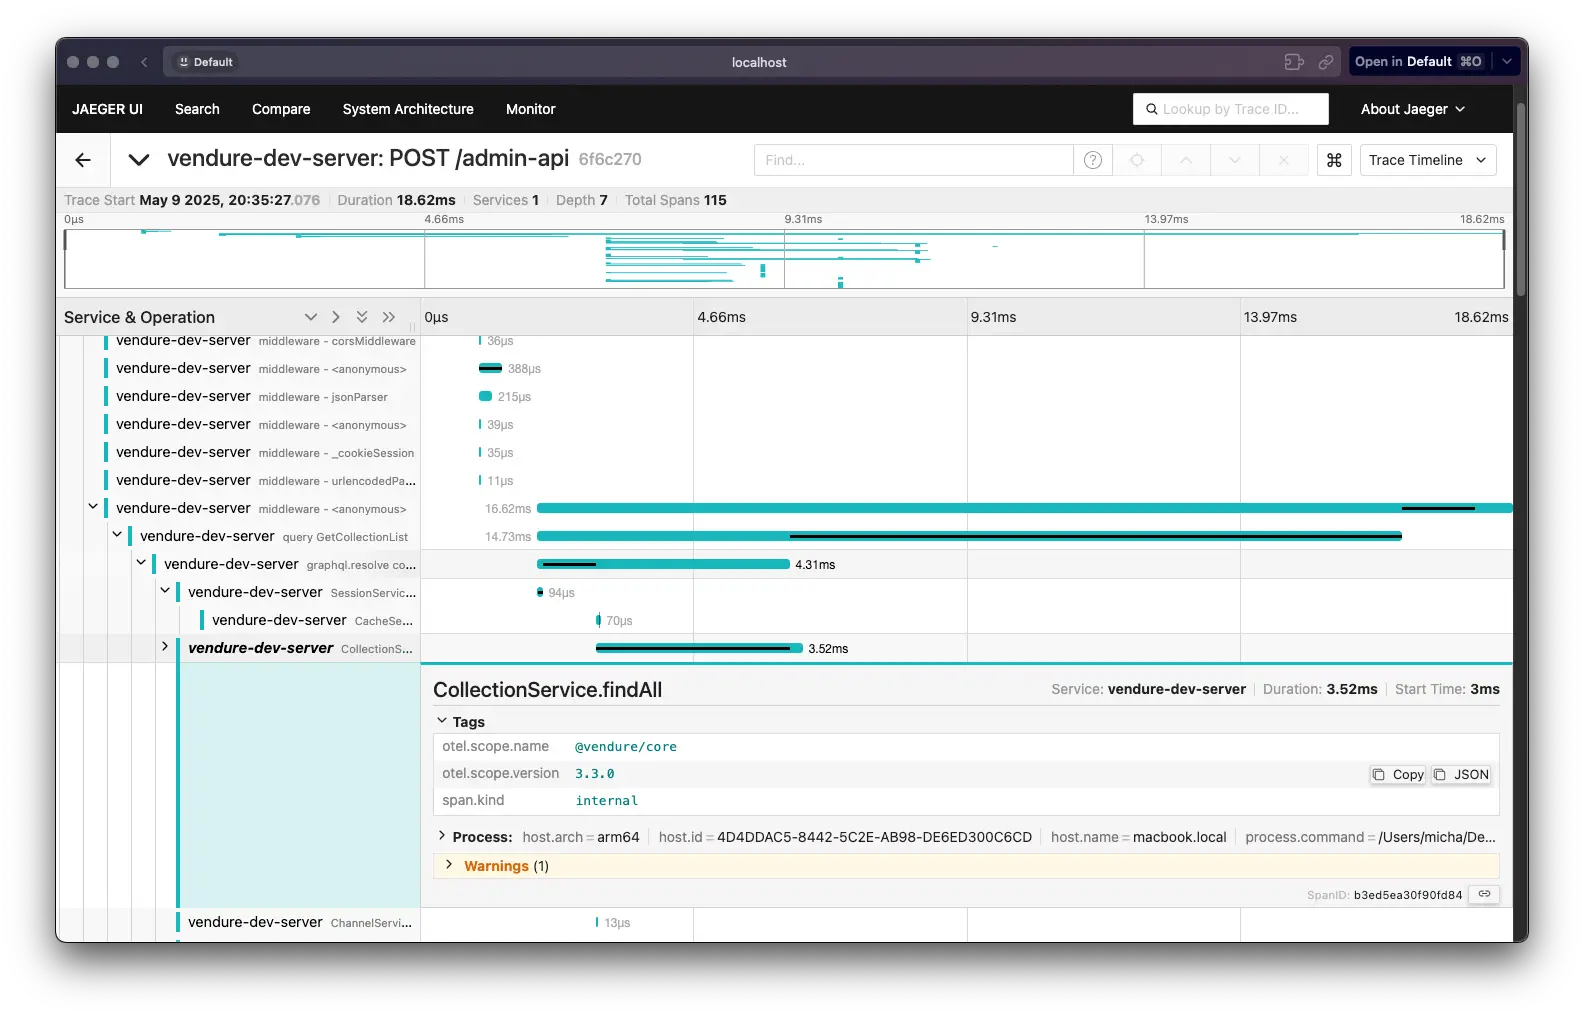The image size is (1584, 1016).
Task: Open the Trace Timeline view dropdown
Action: (1427, 160)
